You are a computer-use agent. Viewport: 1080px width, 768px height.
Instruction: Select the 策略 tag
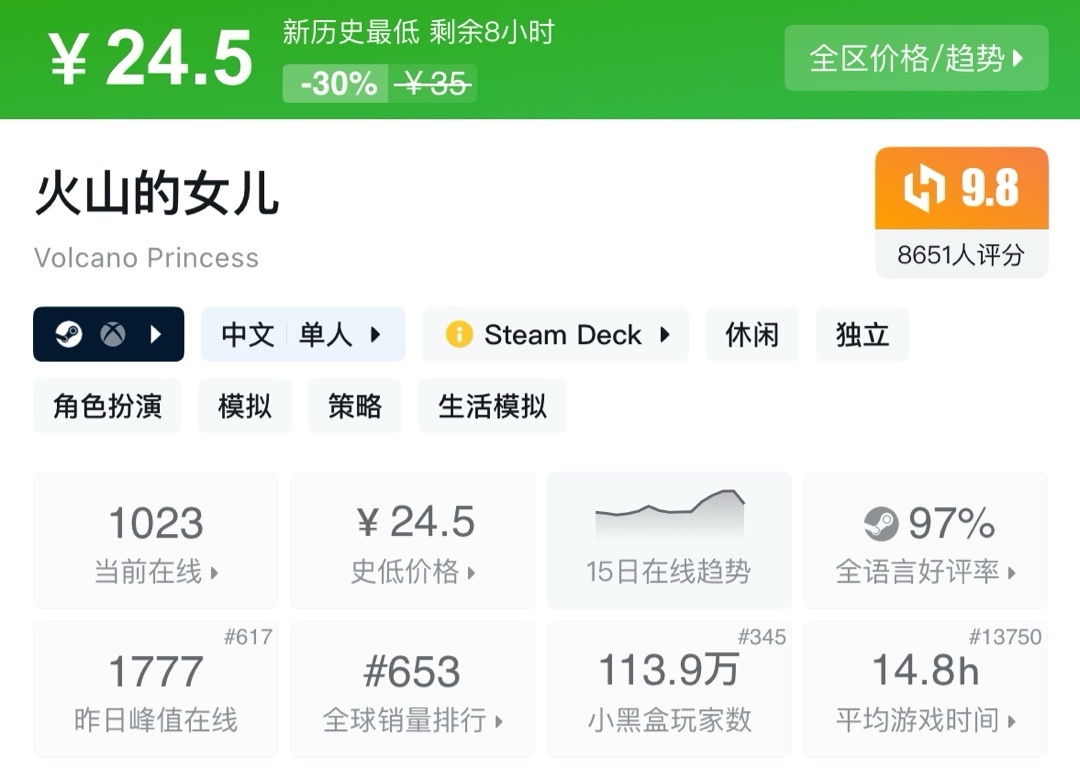click(355, 406)
